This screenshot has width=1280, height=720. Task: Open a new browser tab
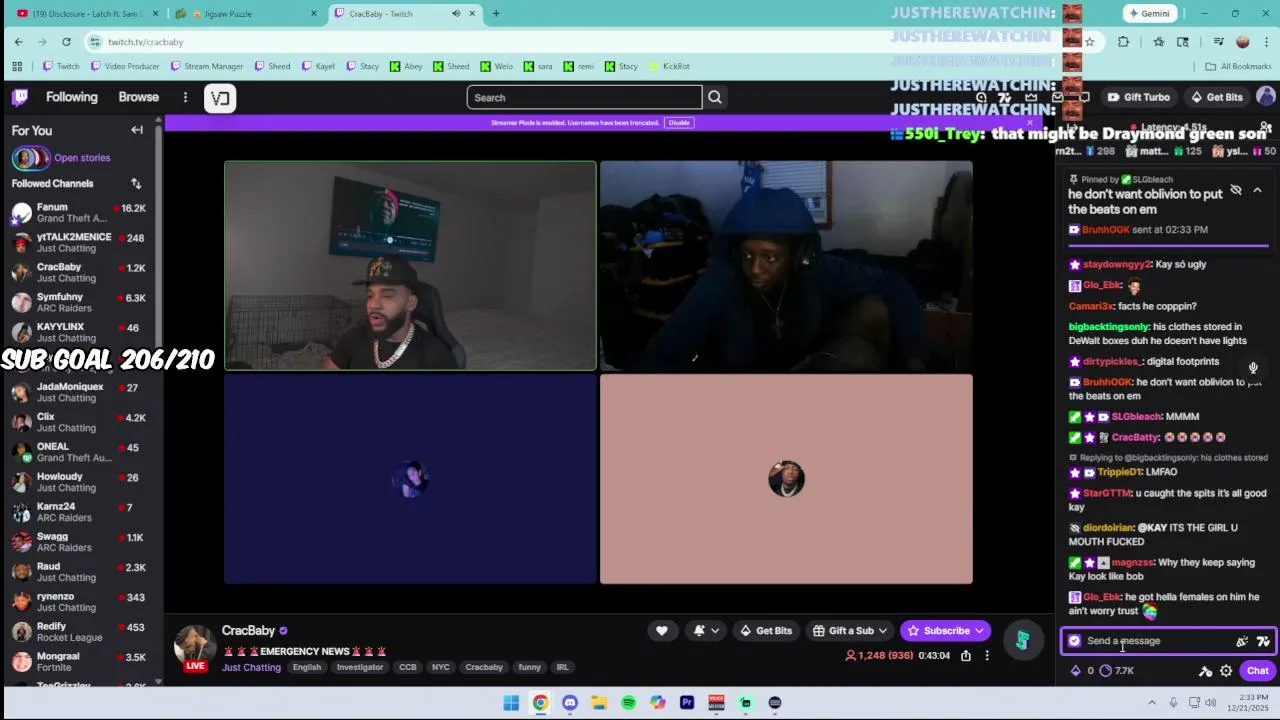click(496, 13)
